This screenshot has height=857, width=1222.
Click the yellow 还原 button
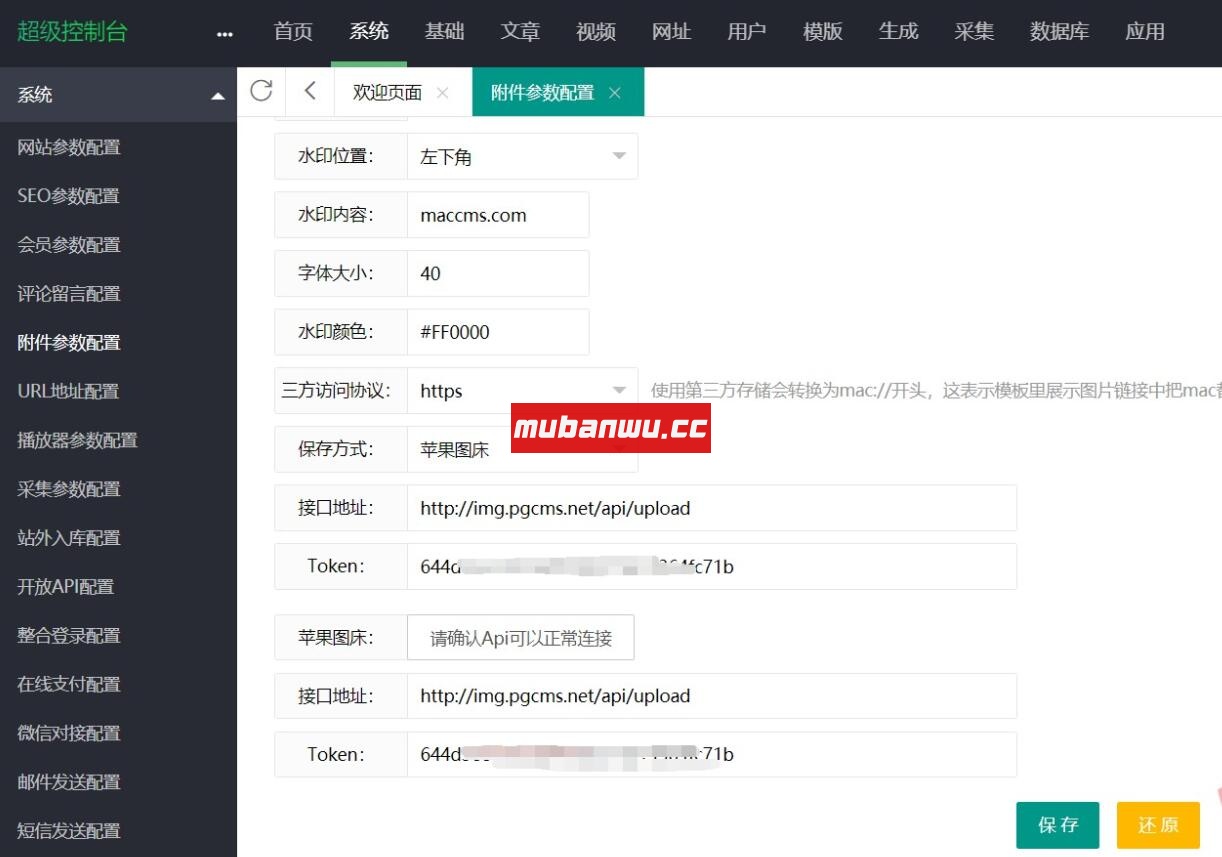(1158, 825)
